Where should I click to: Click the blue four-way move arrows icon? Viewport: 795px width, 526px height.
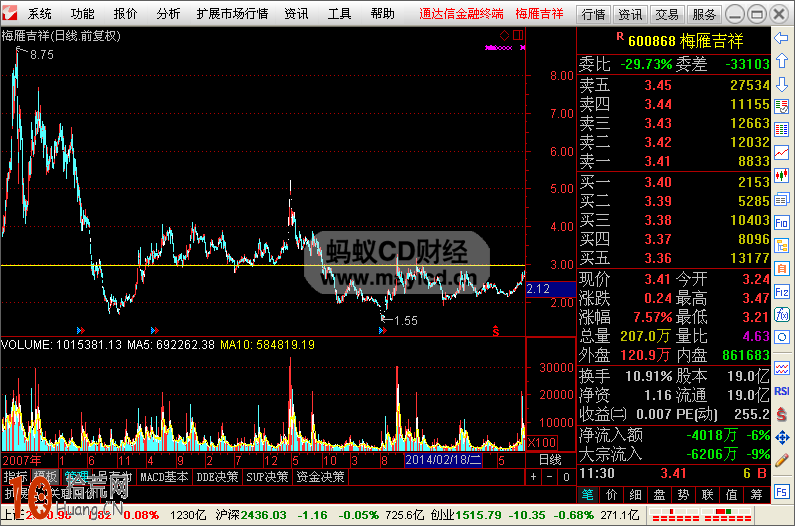click(781, 437)
